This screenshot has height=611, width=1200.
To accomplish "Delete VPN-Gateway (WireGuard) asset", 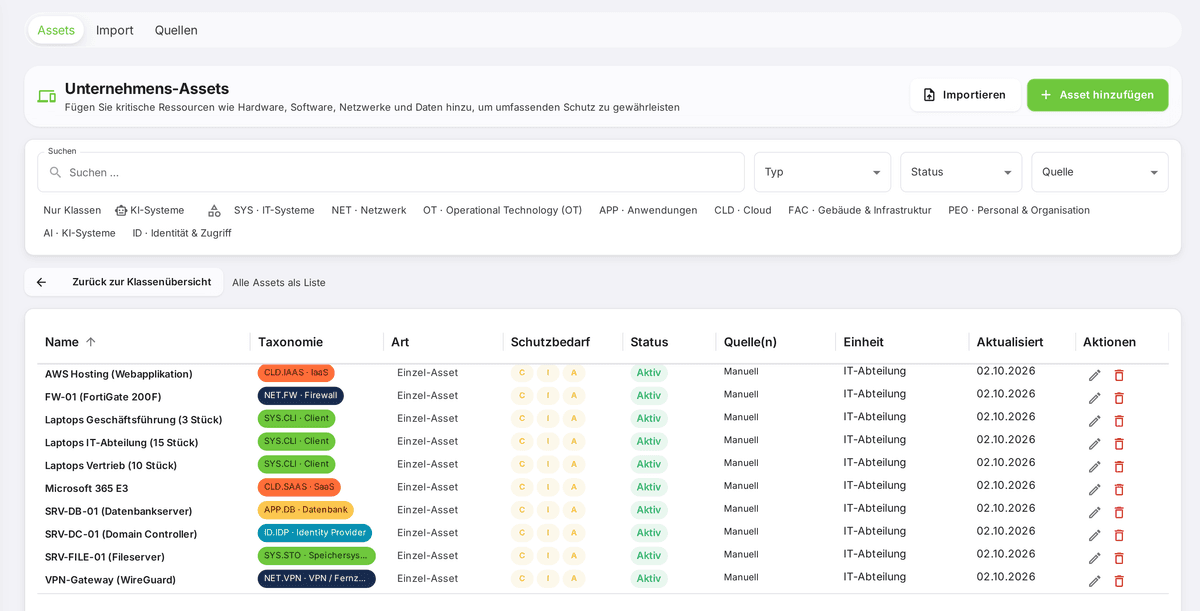I will coord(1119,582).
